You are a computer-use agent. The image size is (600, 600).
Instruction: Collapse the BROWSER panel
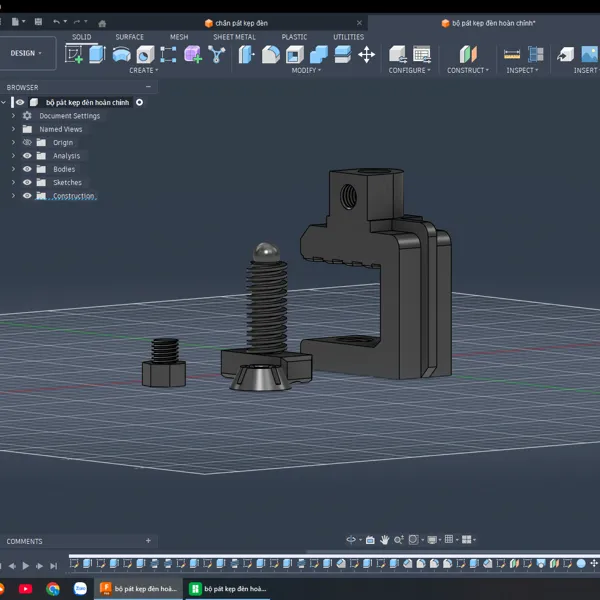coord(148,87)
